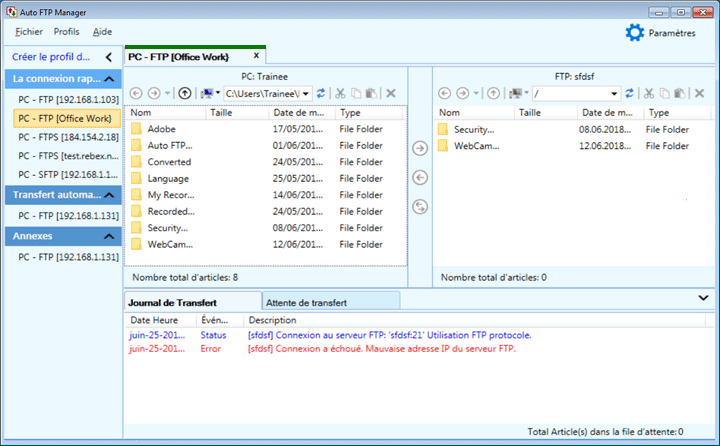This screenshot has width=720, height=446.
Task: Click the upload right-arrow transfer button
Action: click(x=420, y=149)
